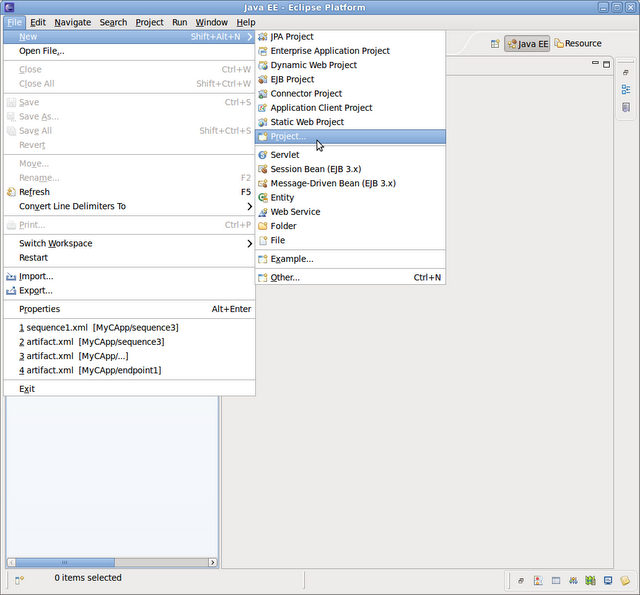Select JPA Project in New submenu
Screen dimensions: 640x595
350,37
